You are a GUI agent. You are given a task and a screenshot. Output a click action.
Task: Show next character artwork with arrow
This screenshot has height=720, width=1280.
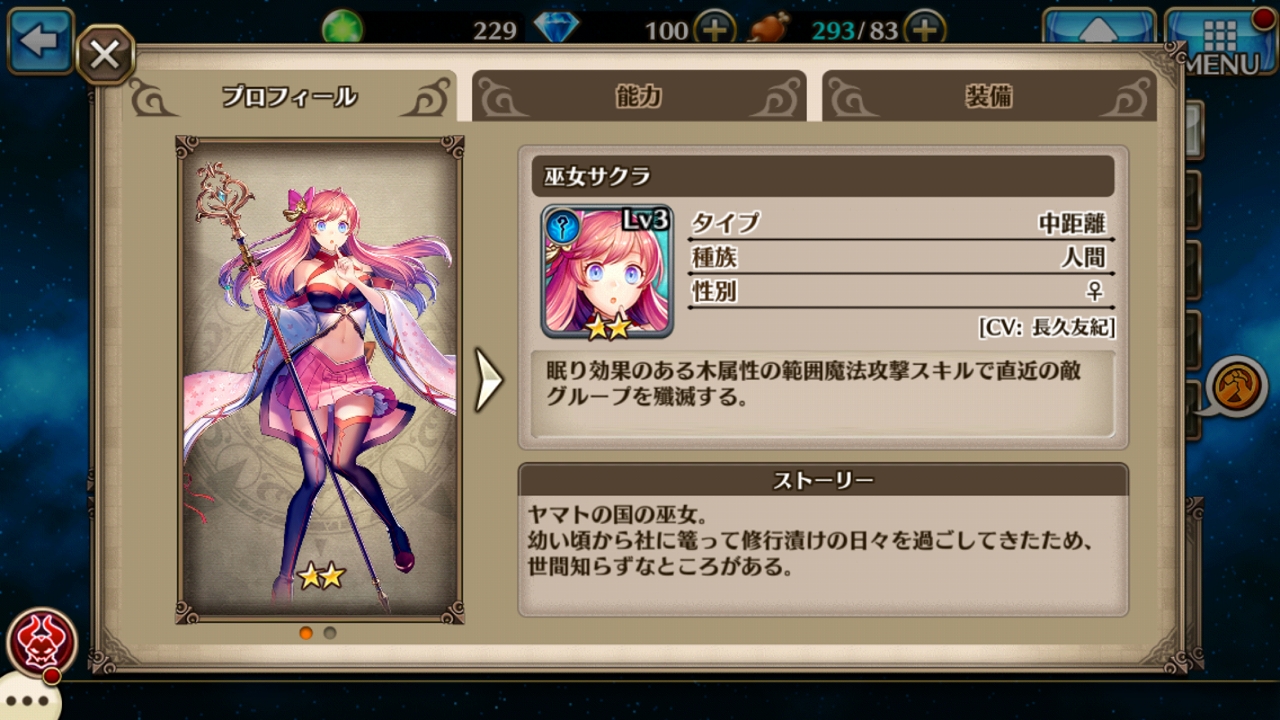[x=488, y=380]
